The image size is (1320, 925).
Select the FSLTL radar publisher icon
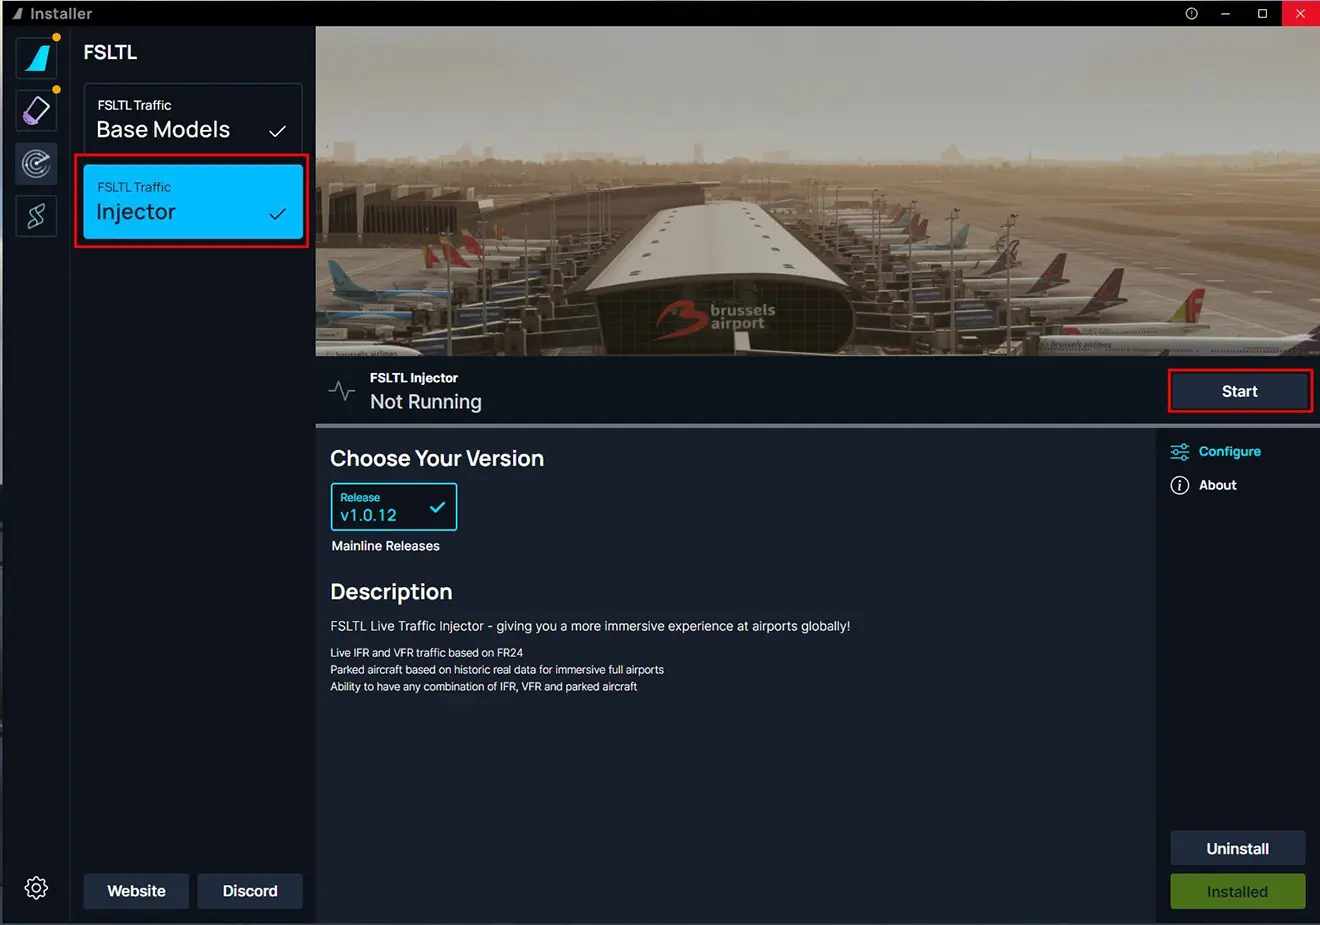click(37, 163)
